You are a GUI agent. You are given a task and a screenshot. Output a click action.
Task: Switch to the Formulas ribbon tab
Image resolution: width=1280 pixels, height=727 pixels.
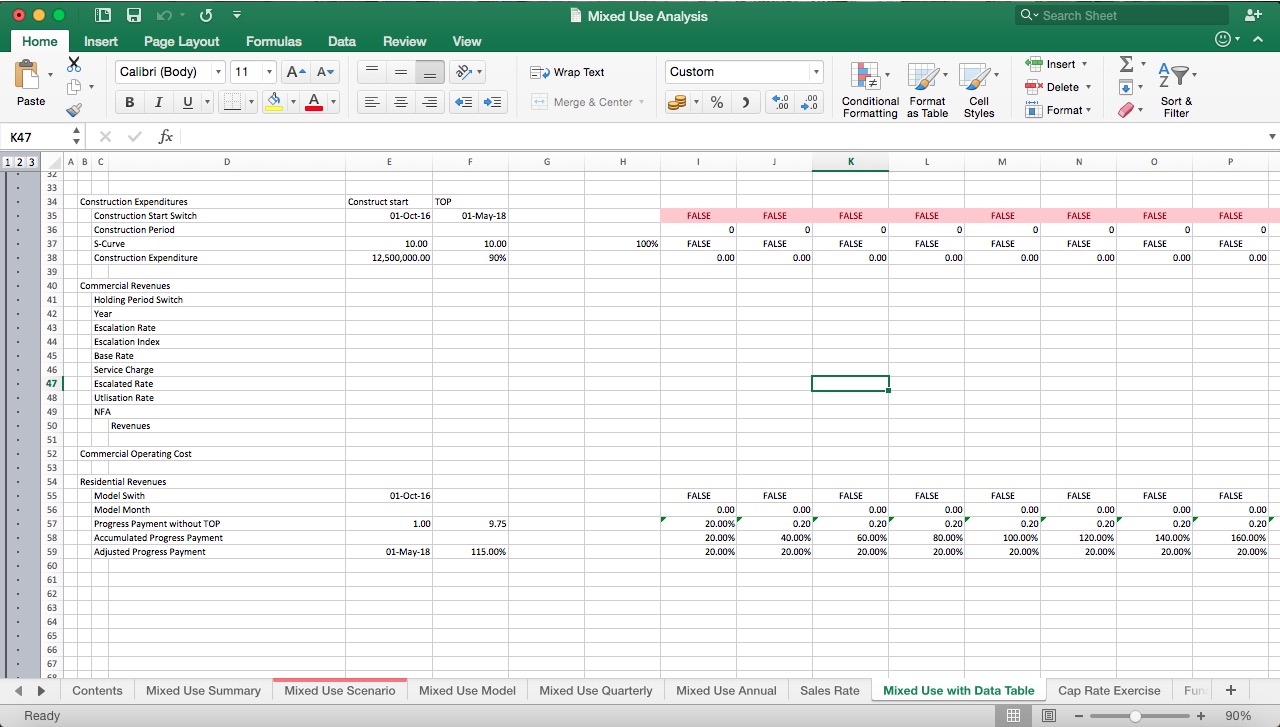(273, 41)
